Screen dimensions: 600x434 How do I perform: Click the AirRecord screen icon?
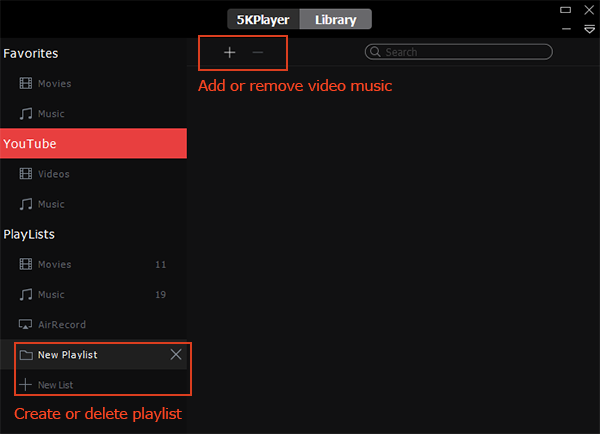point(26,325)
